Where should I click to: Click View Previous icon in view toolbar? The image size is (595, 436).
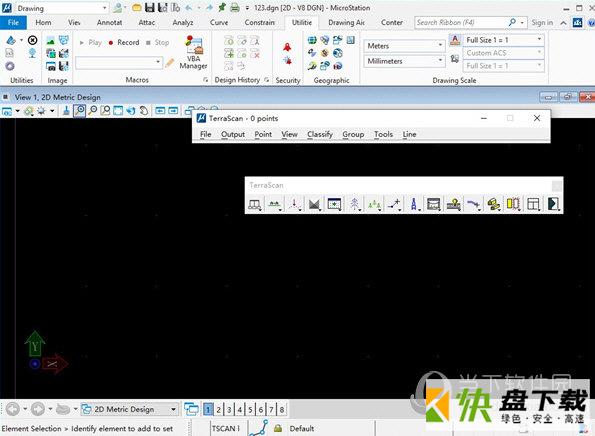[160, 110]
